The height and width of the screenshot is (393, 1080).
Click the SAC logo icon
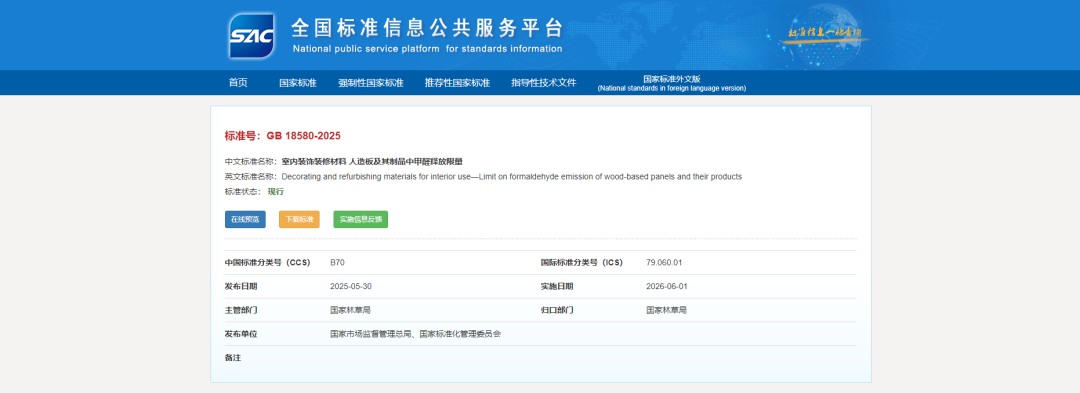click(x=252, y=36)
